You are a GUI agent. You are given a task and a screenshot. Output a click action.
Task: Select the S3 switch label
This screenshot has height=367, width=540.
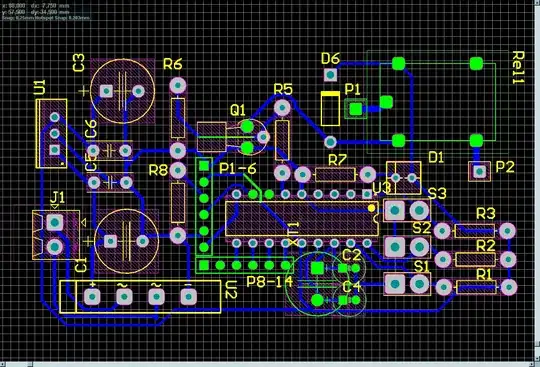437,194
